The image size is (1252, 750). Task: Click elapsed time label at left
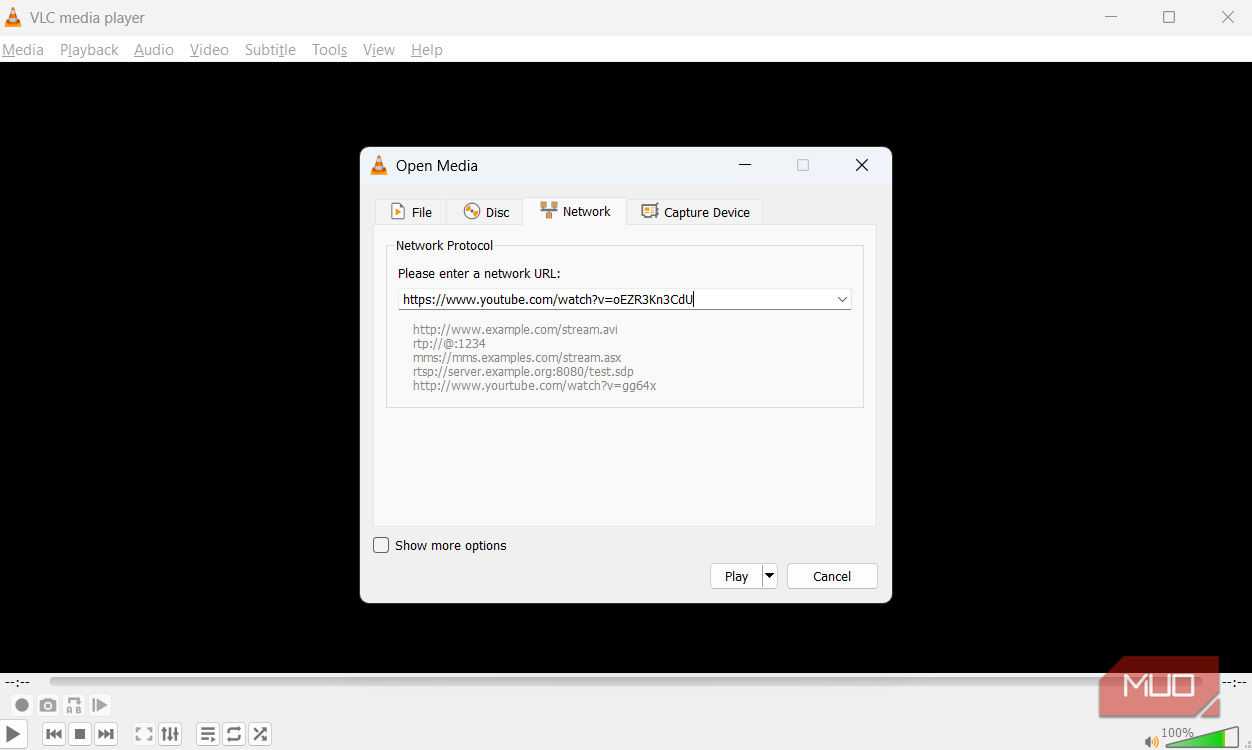click(x=17, y=682)
